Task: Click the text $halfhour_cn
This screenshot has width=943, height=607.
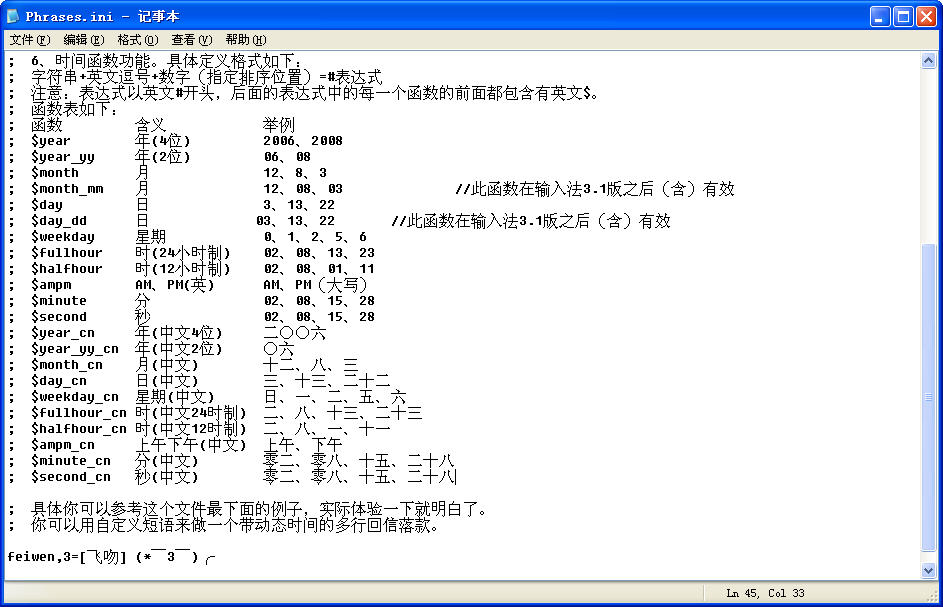Action: 79,429
